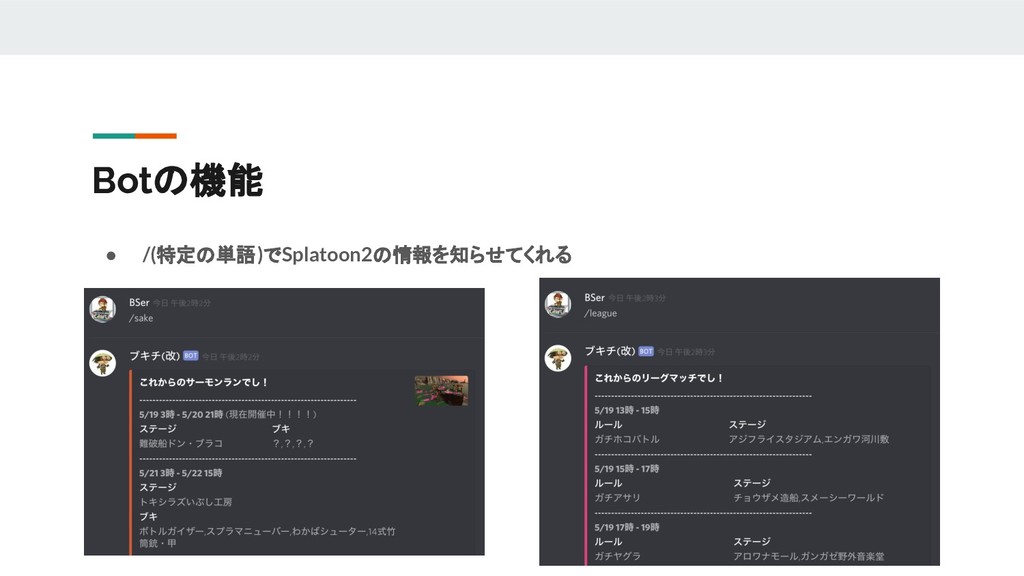Open the salmon run stage thumbnail image
This screenshot has height=576, width=1024.
[x=441, y=391]
